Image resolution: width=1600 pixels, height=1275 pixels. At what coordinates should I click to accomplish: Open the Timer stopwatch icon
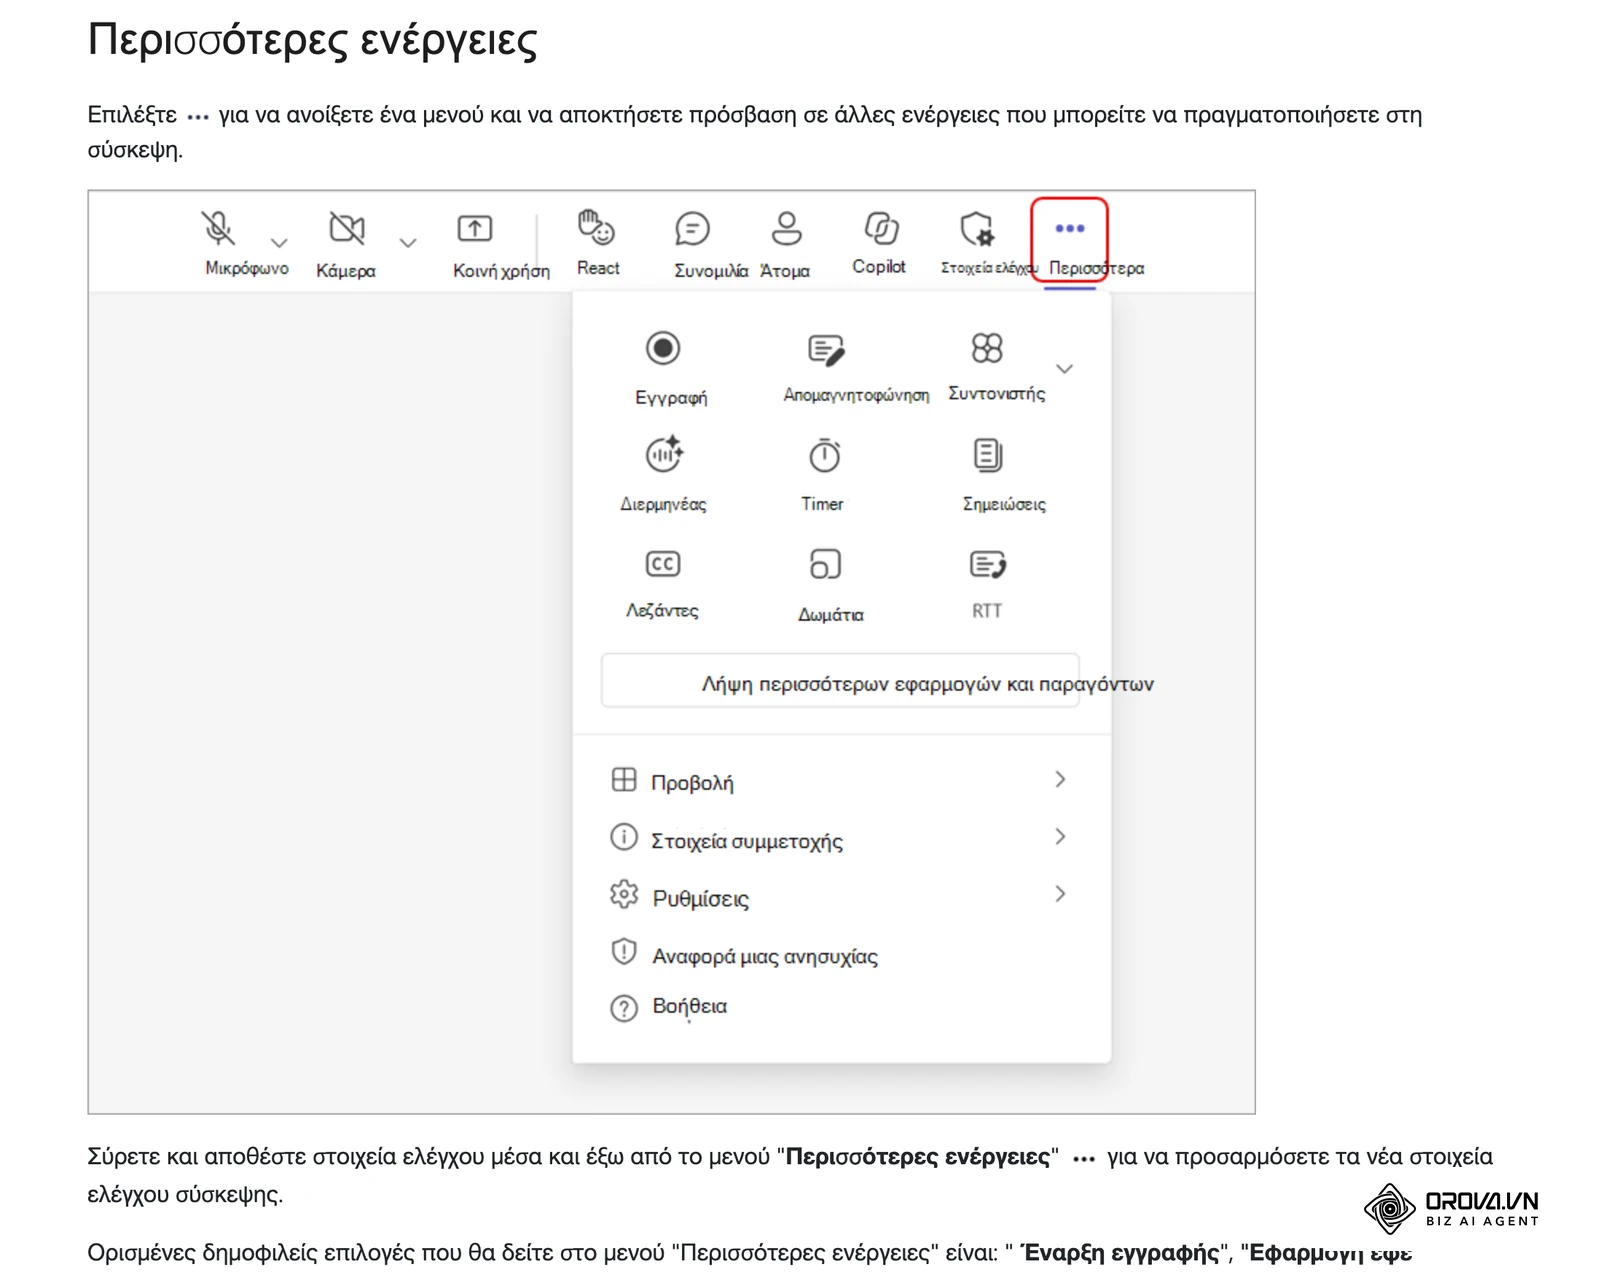coord(825,455)
